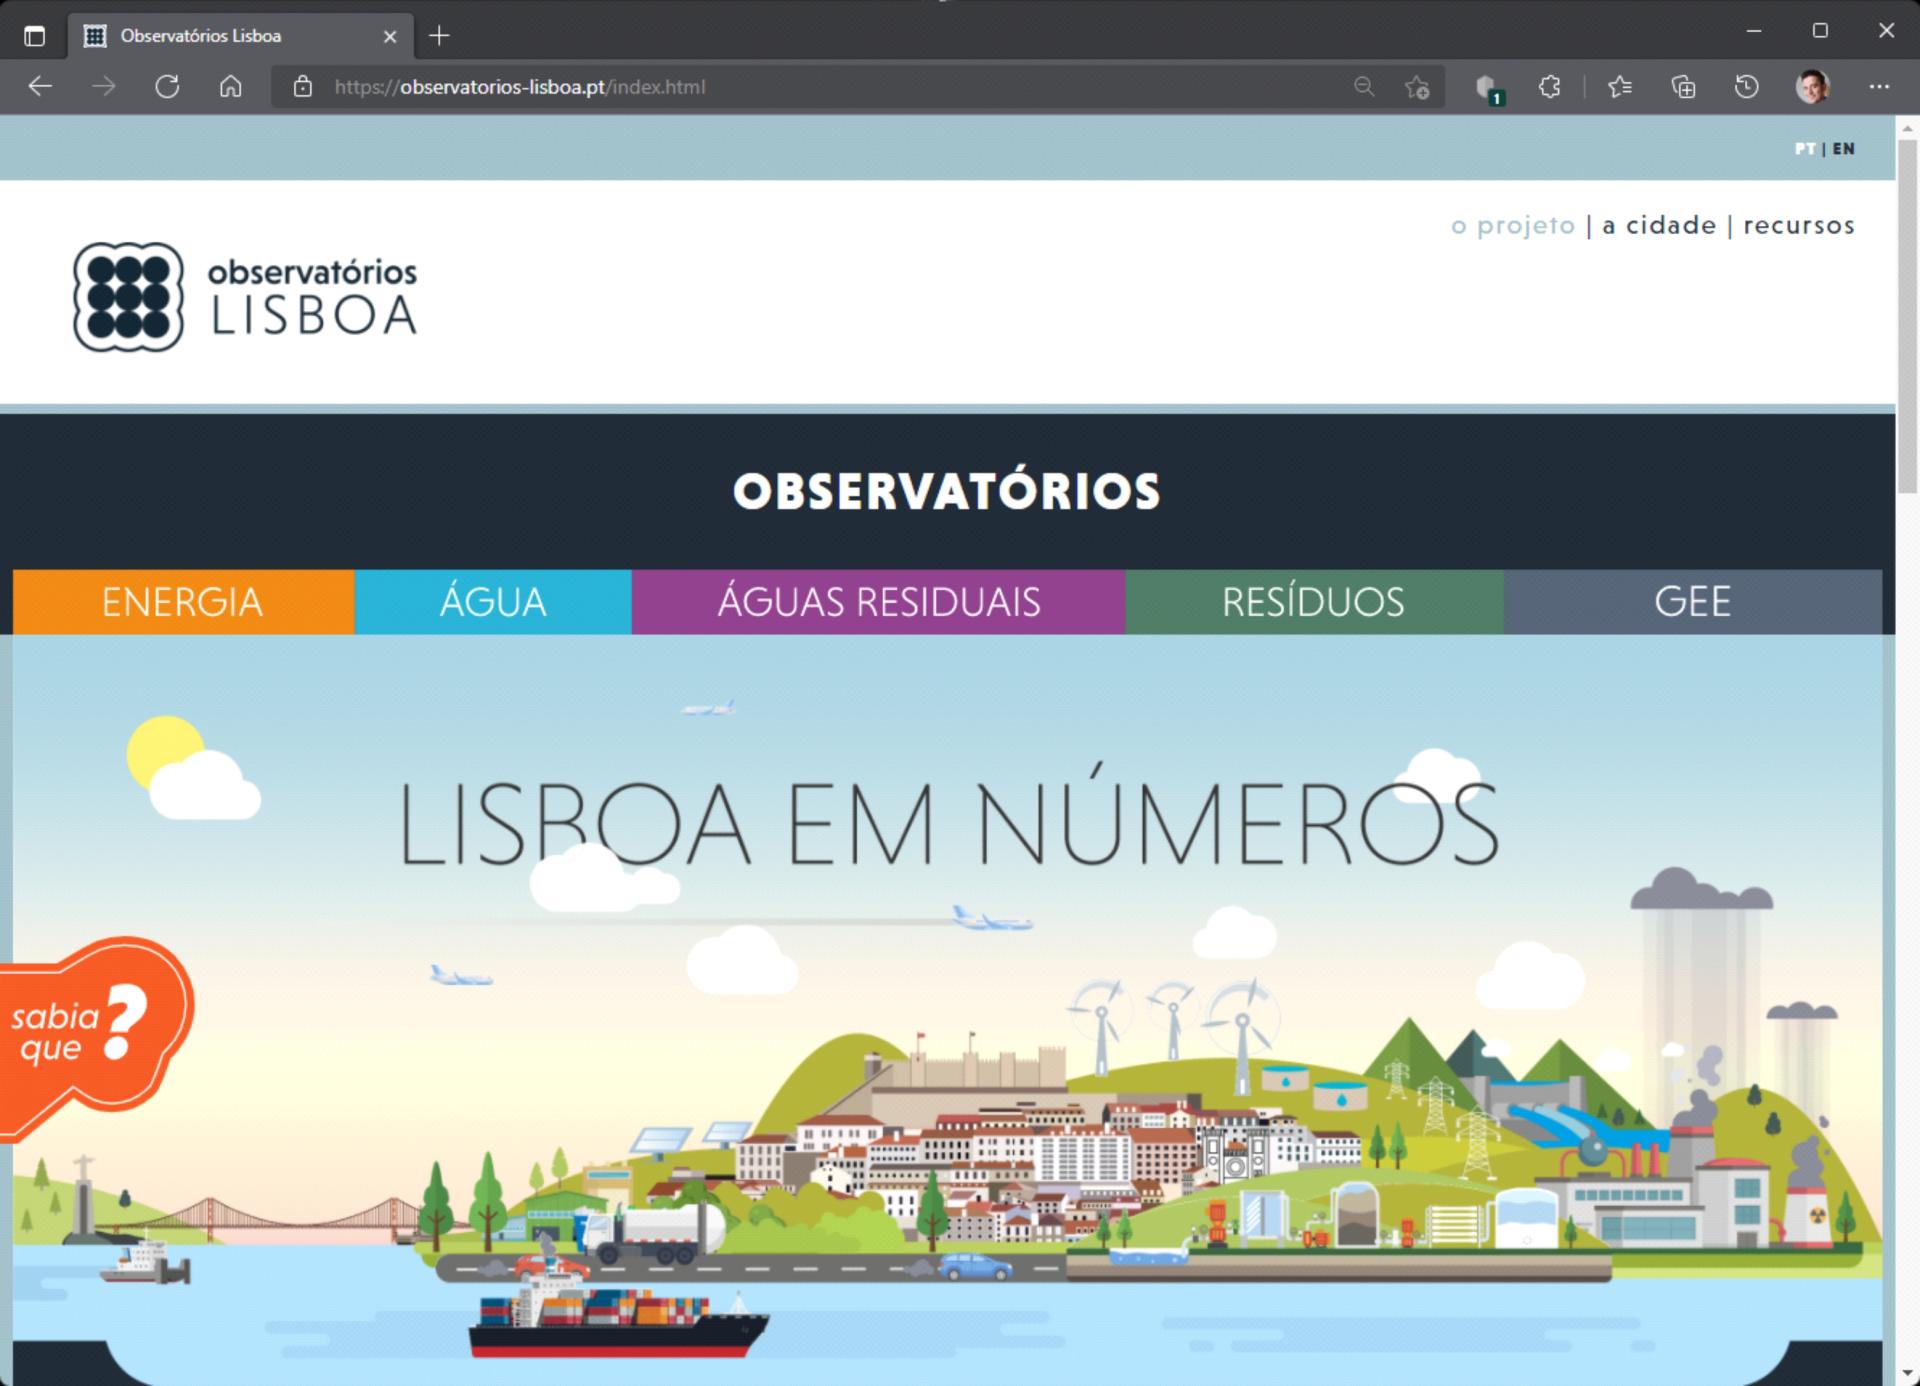Switch site language to EN
The image size is (1920, 1386).
point(1844,149)
